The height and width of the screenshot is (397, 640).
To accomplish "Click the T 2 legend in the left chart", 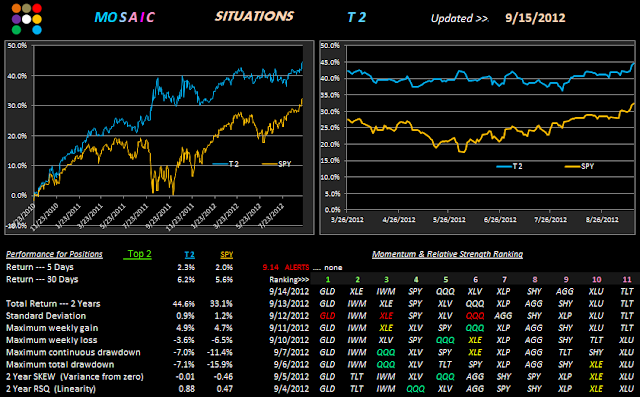I will [x=226, y=164].
